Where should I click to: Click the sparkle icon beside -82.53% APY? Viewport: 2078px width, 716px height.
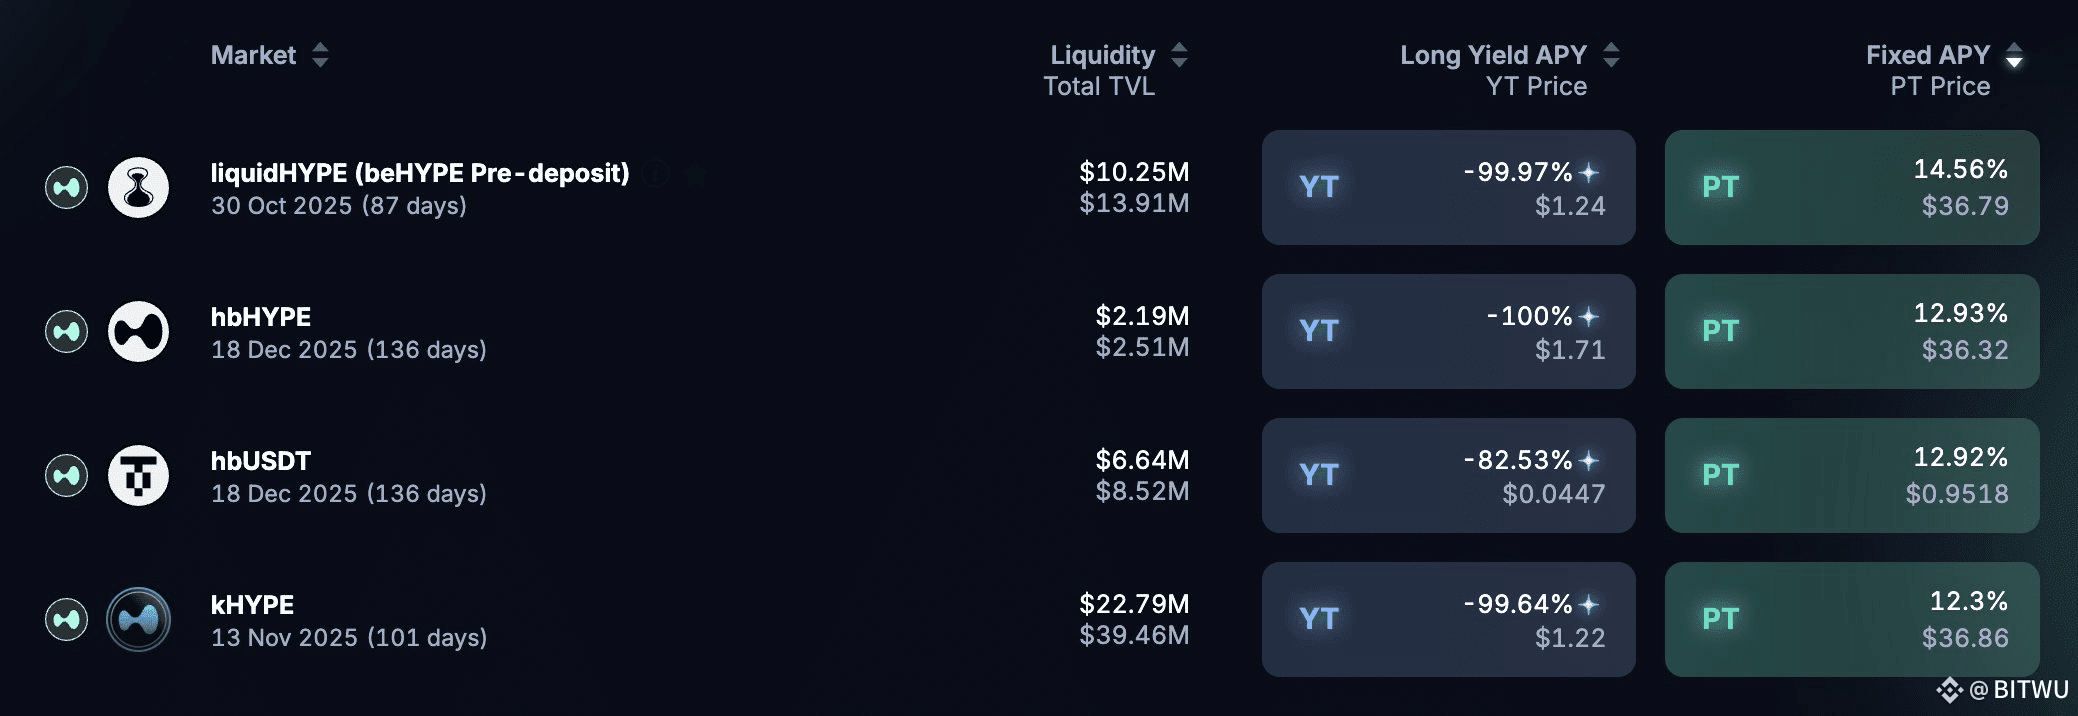pyautogui.click(x=1588, y=461)
